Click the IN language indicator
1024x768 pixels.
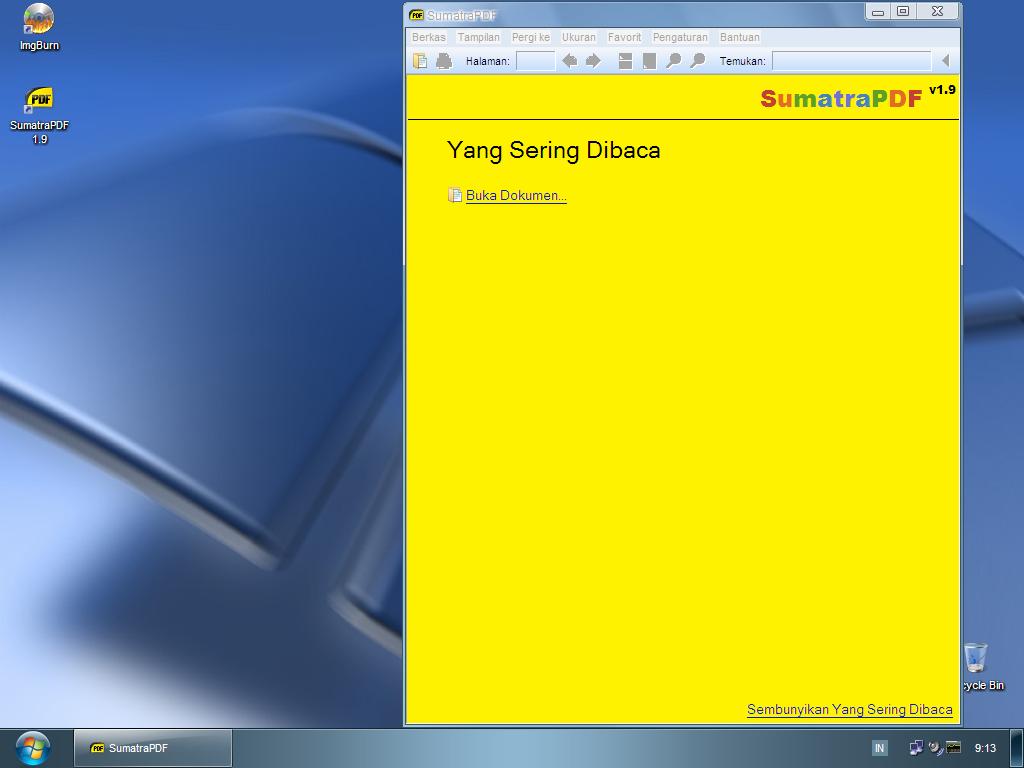[879, 748]
